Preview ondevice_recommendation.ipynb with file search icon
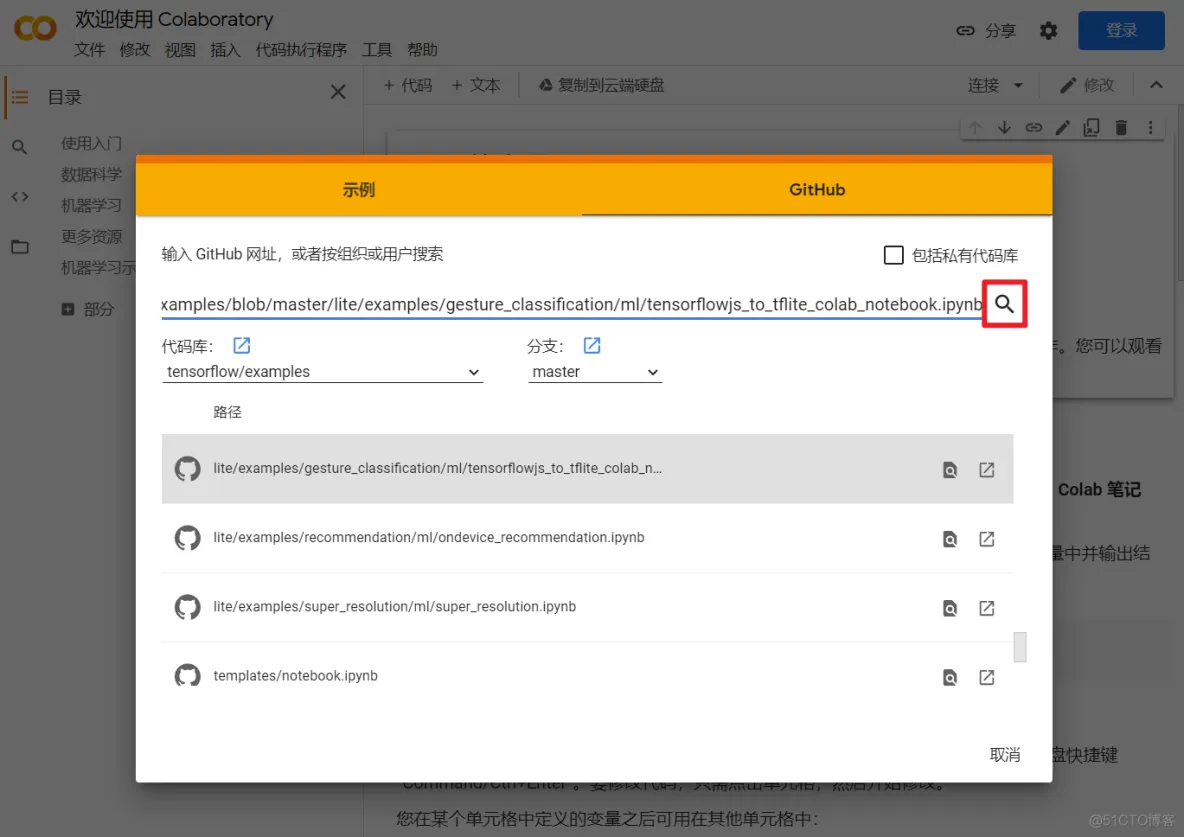The image size is (1184, 837). click(950, 539)
